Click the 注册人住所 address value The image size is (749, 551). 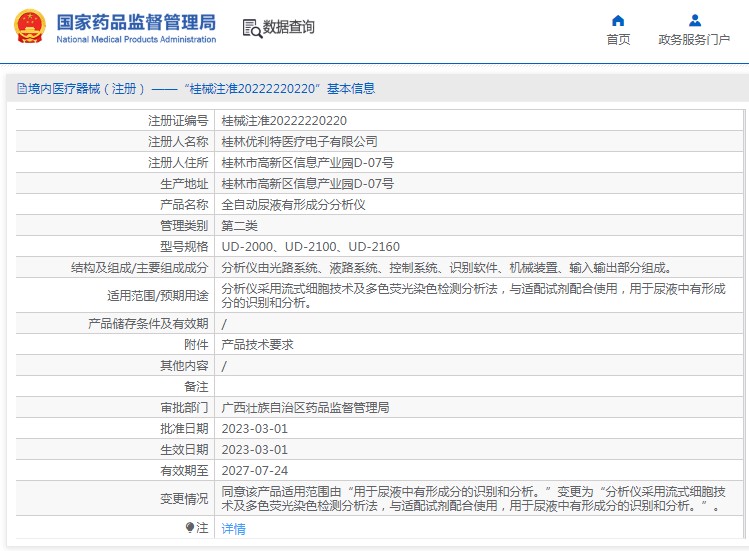[x=308, y=162]
